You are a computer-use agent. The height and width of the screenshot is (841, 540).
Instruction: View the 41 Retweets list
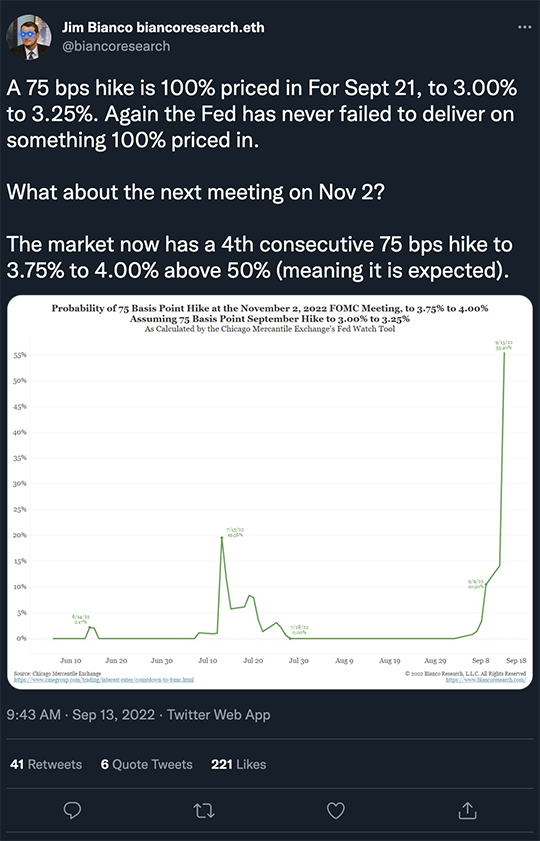[x=46, y=764]
